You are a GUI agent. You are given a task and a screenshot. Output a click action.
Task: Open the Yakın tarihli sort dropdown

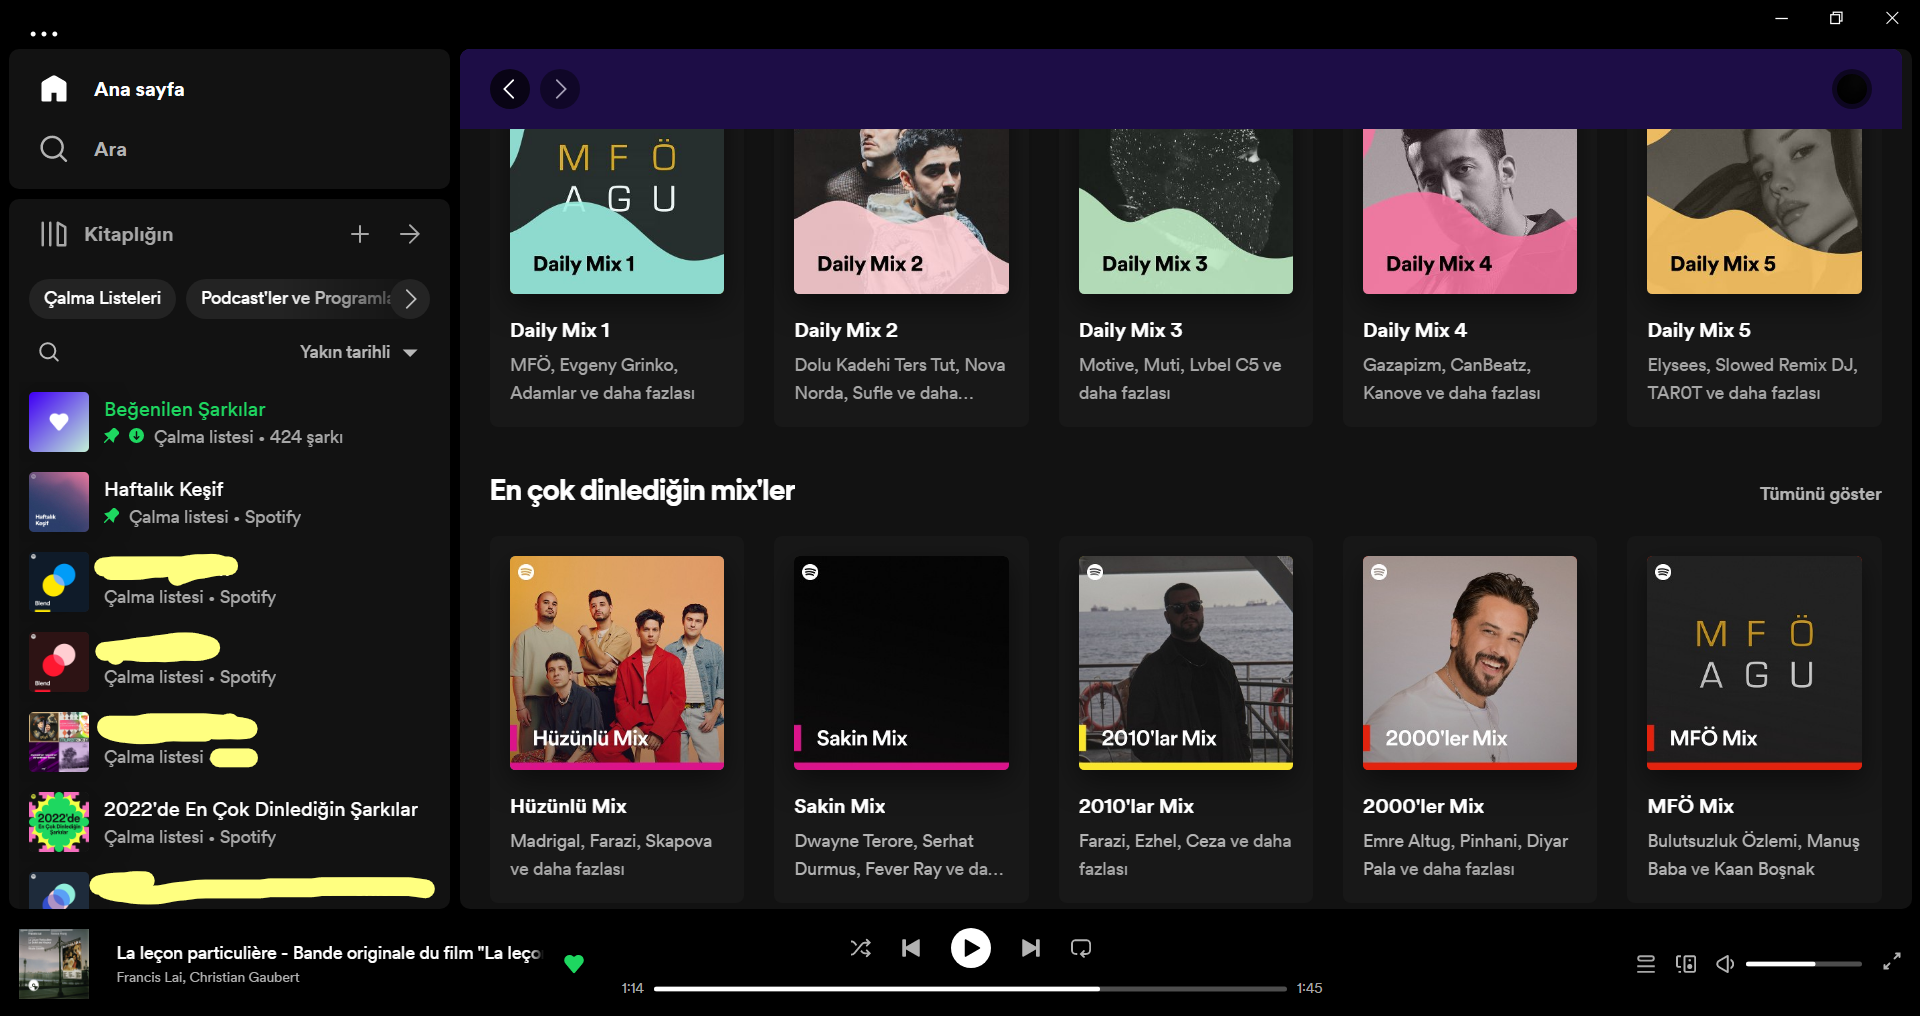click(x=359, y=352)
